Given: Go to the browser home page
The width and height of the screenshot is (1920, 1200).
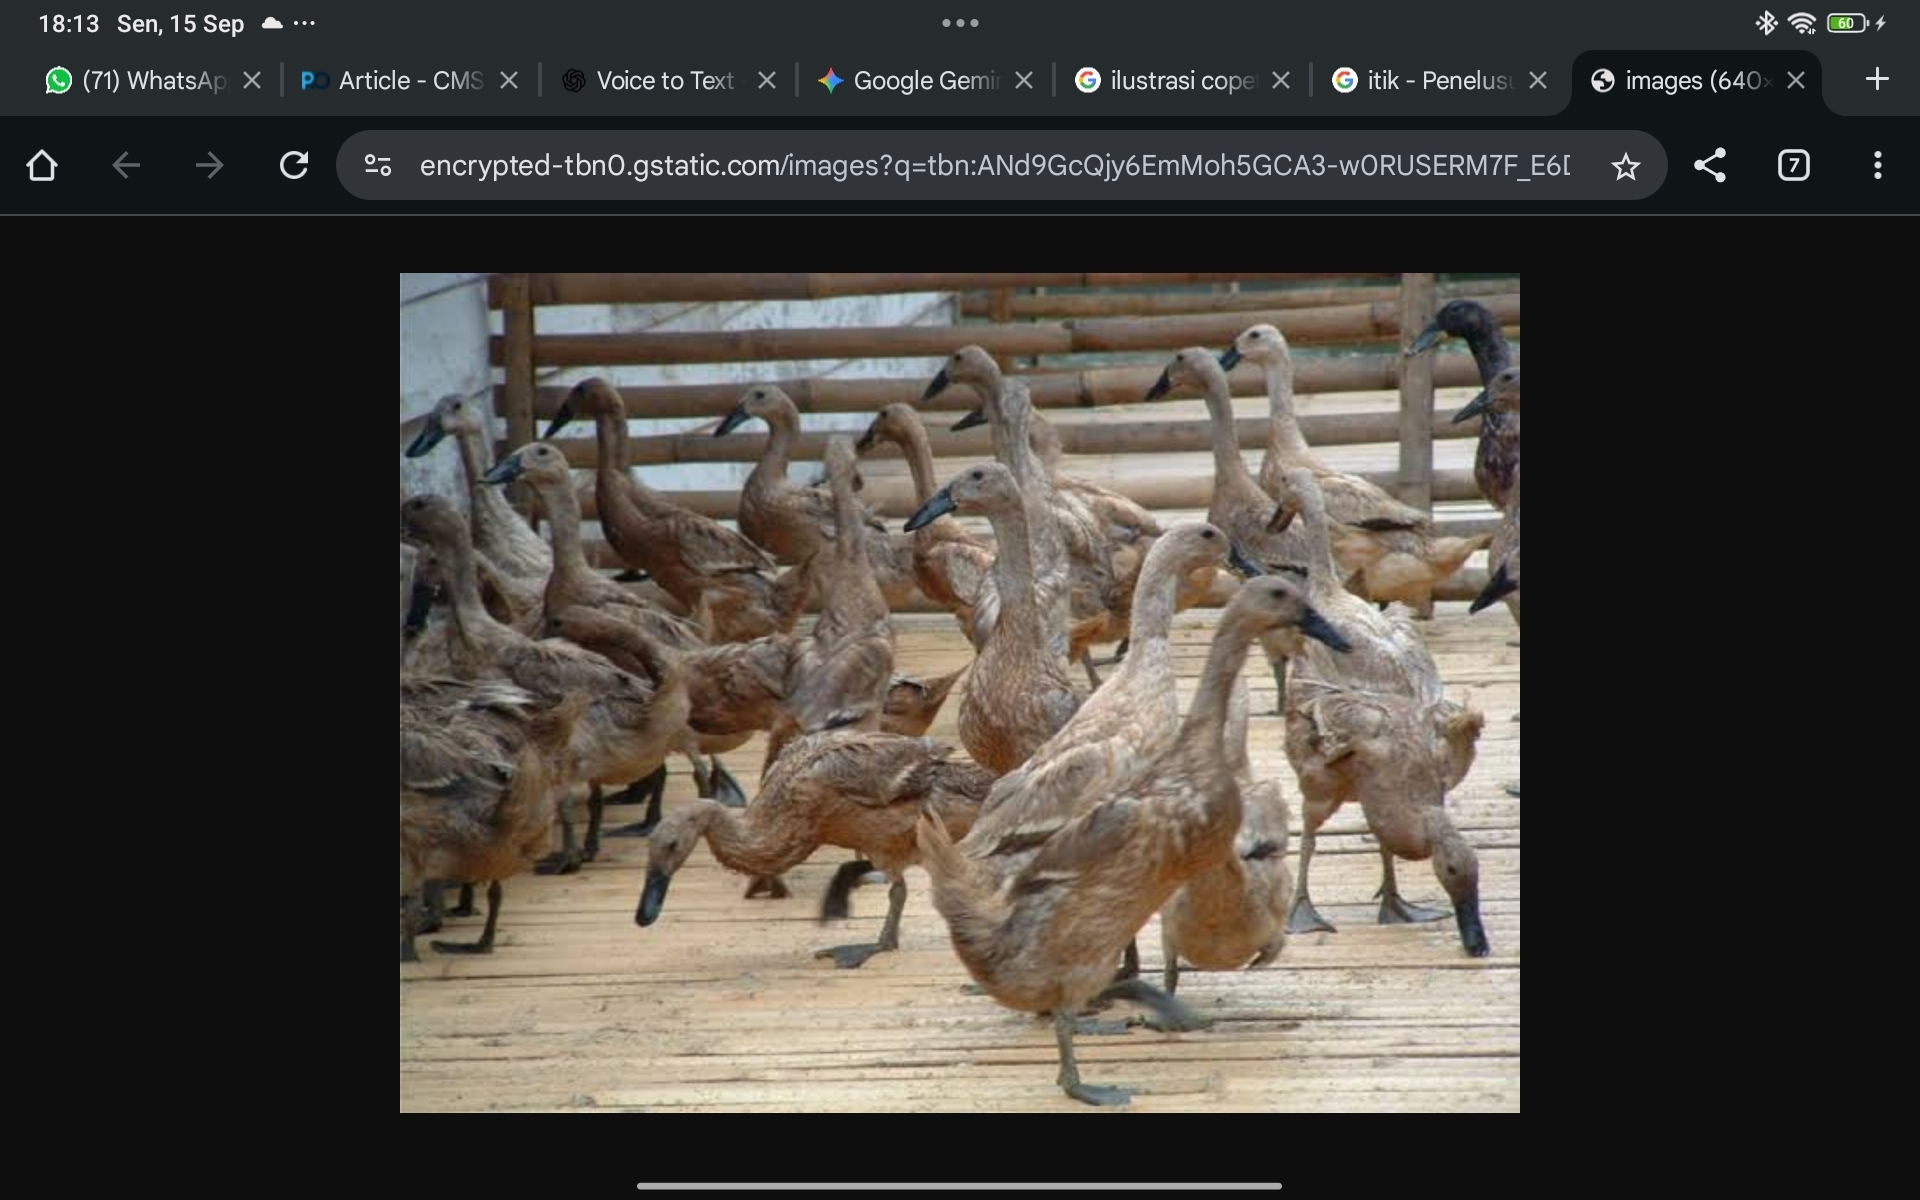Looking at the screenshot, I should [42, 165].
